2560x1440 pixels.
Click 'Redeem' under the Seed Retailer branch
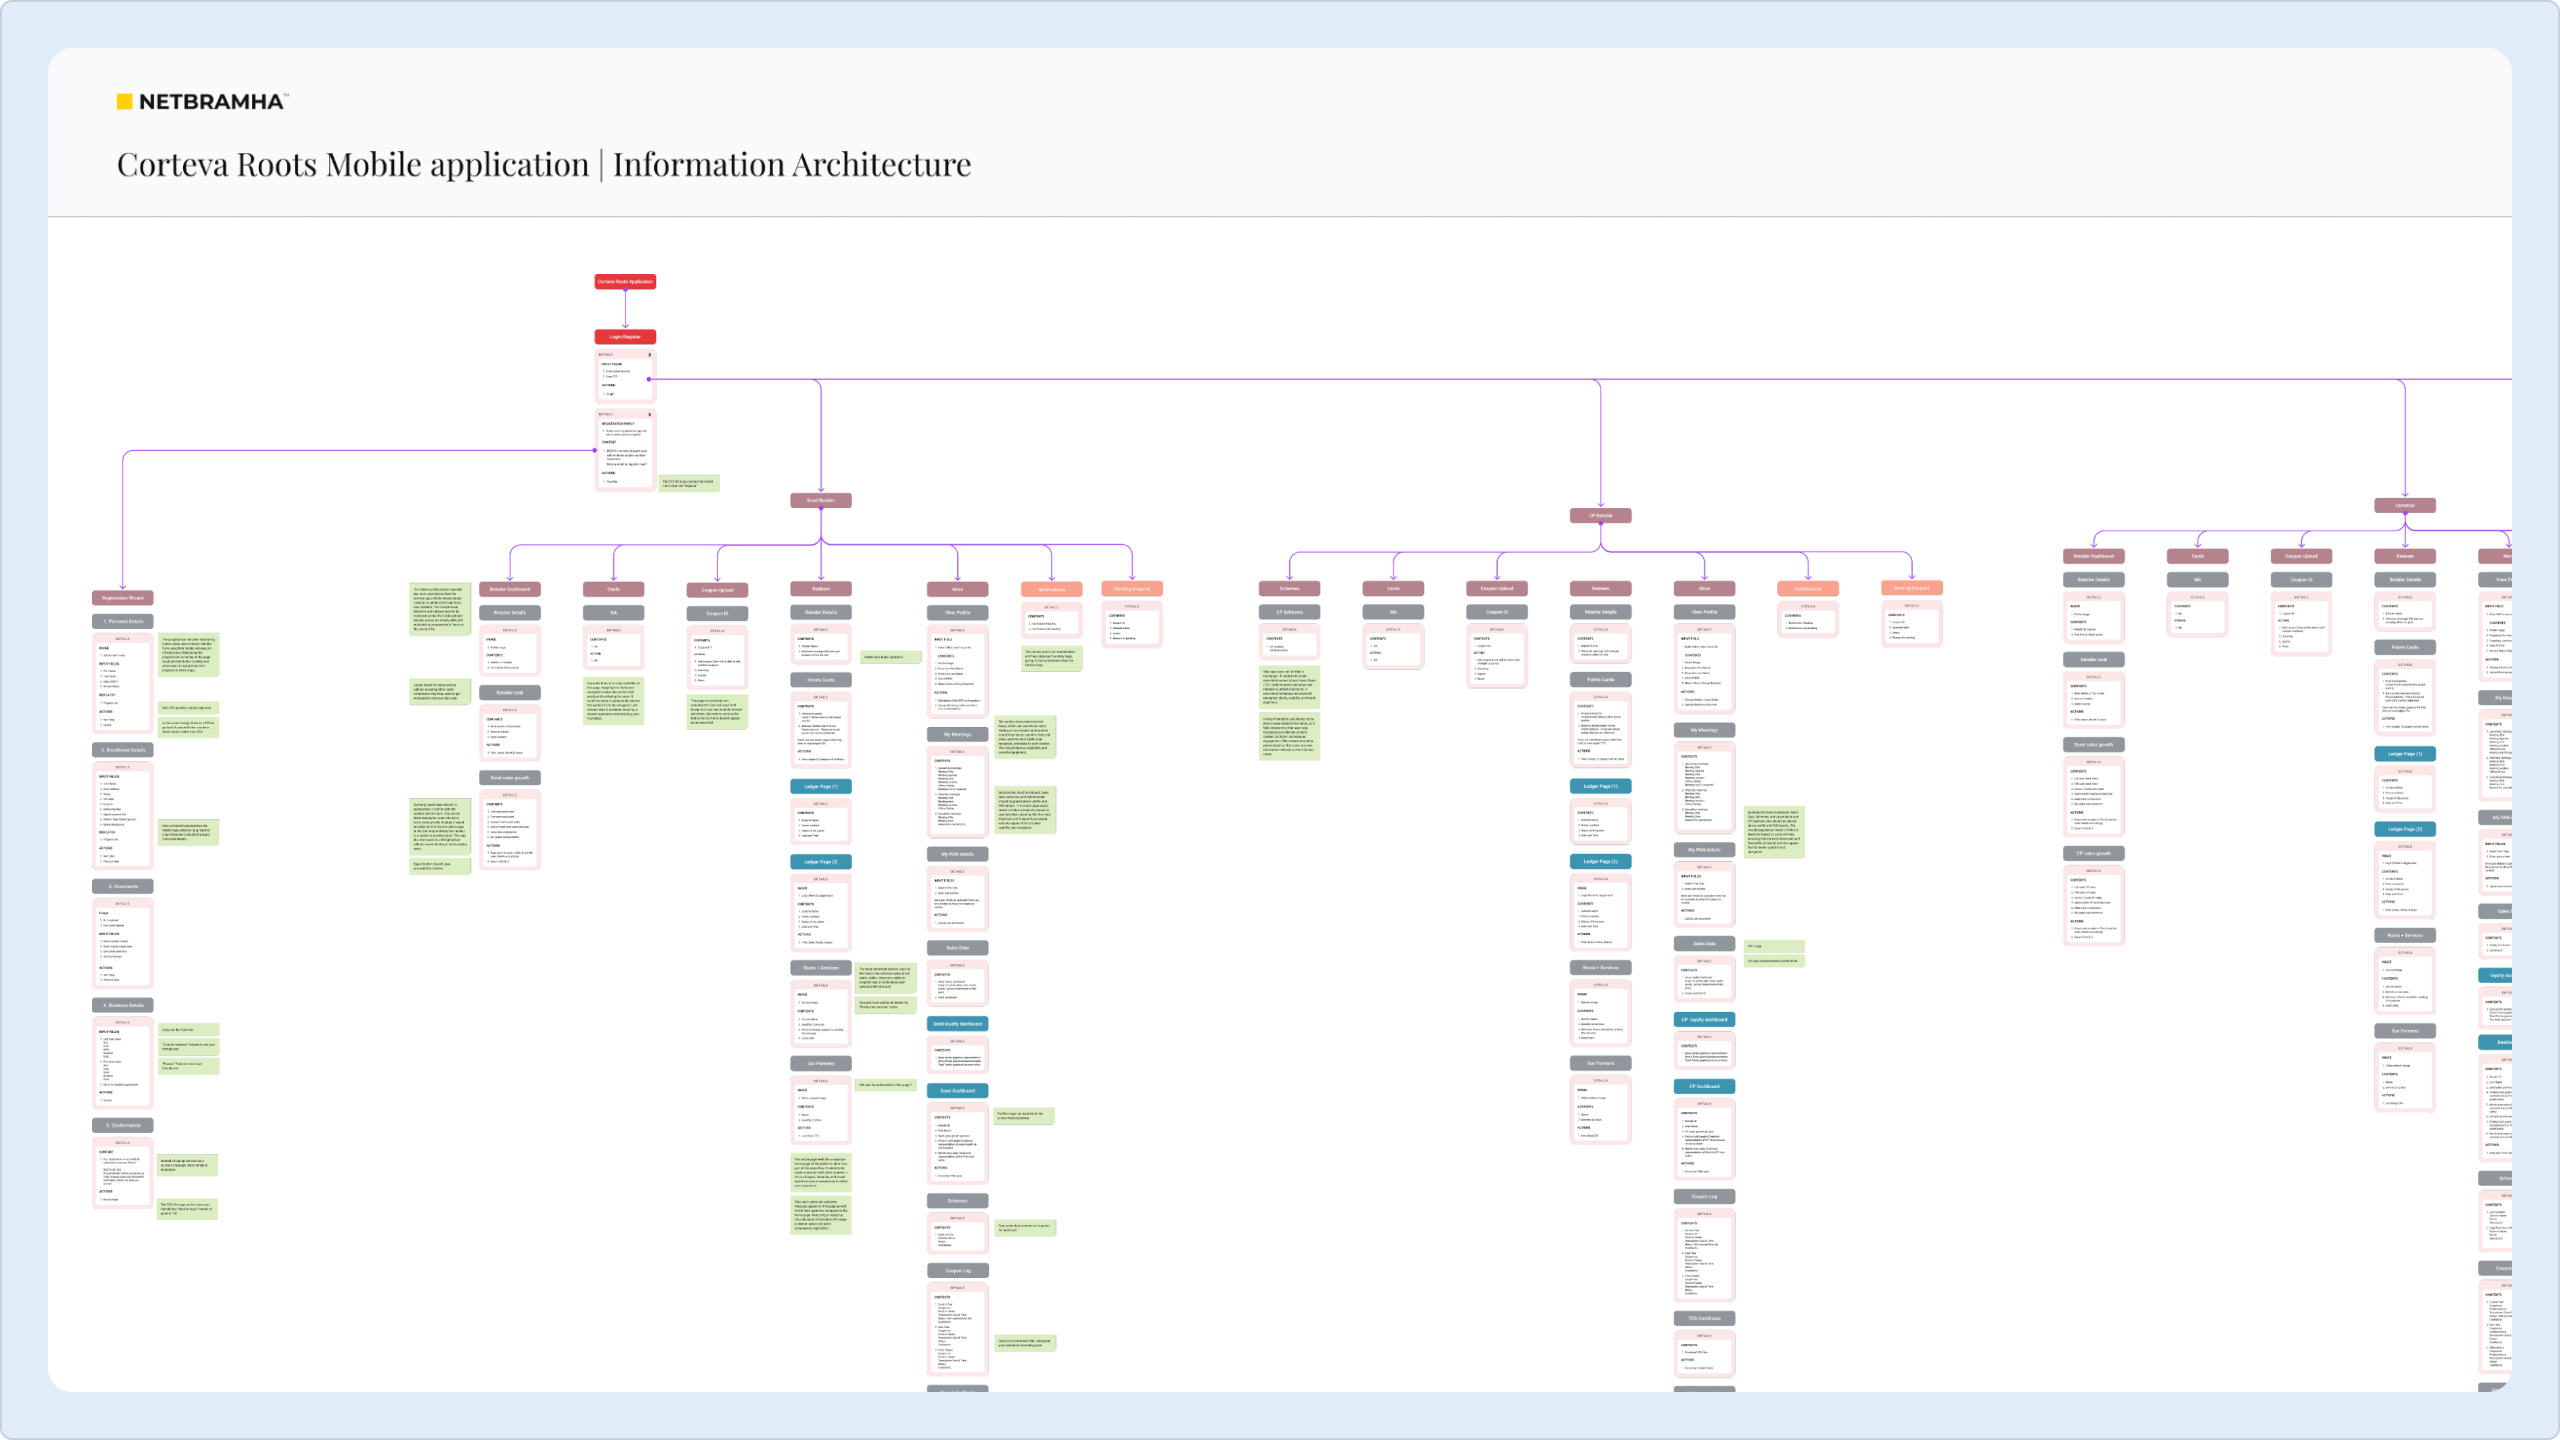click(x=821, y=589)
